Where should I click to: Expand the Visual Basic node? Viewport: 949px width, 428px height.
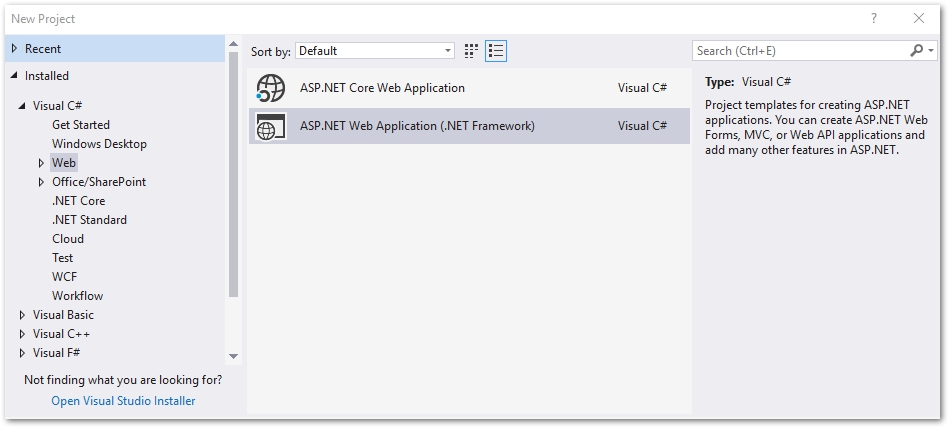click(23, 315)
